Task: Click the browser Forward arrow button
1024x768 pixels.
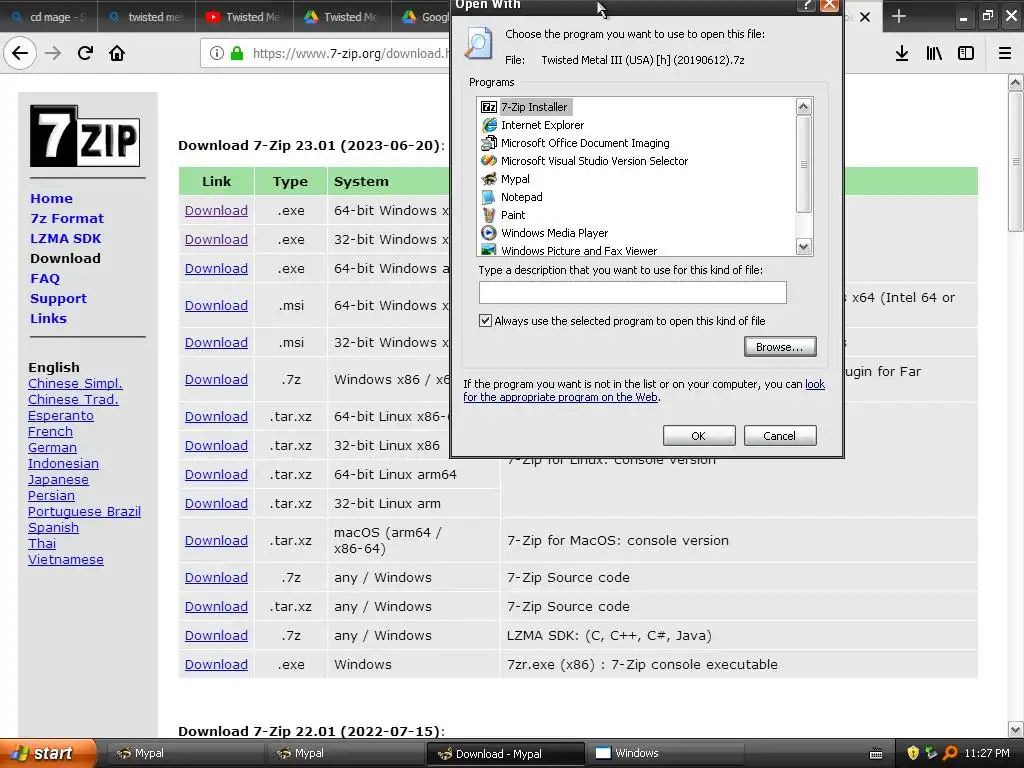Action: click(53, 53)
